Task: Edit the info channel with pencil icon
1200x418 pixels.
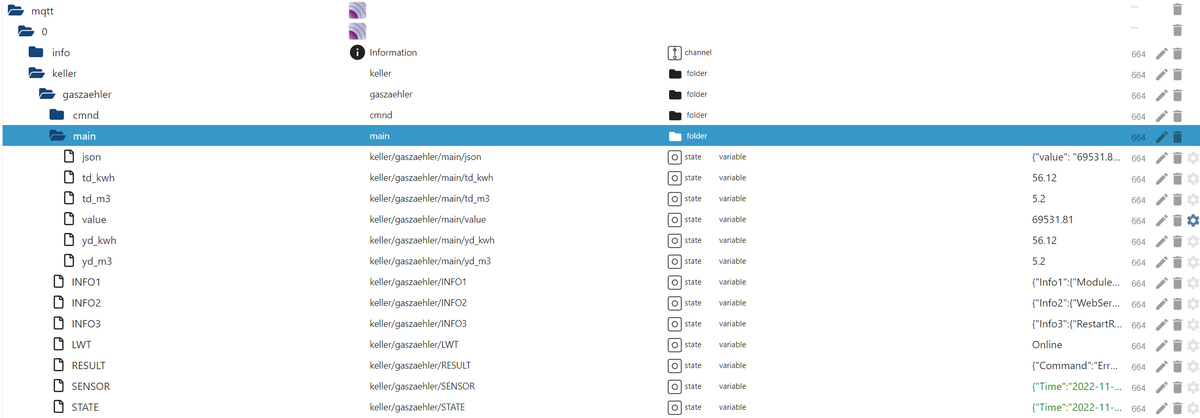Action: pyautogui.click(x=1161, y=53)
